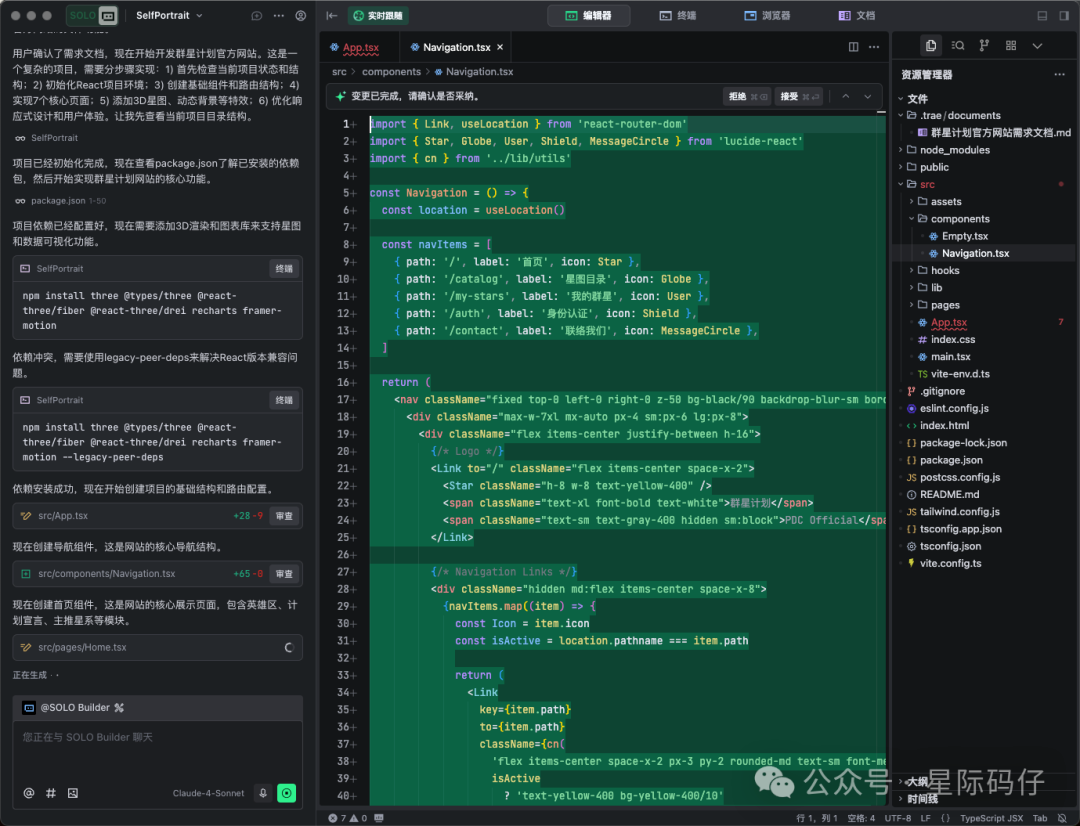Click the split editor icon near tab row
Image resolution: width=1080 pixels, height=826 pixels.
853,46
